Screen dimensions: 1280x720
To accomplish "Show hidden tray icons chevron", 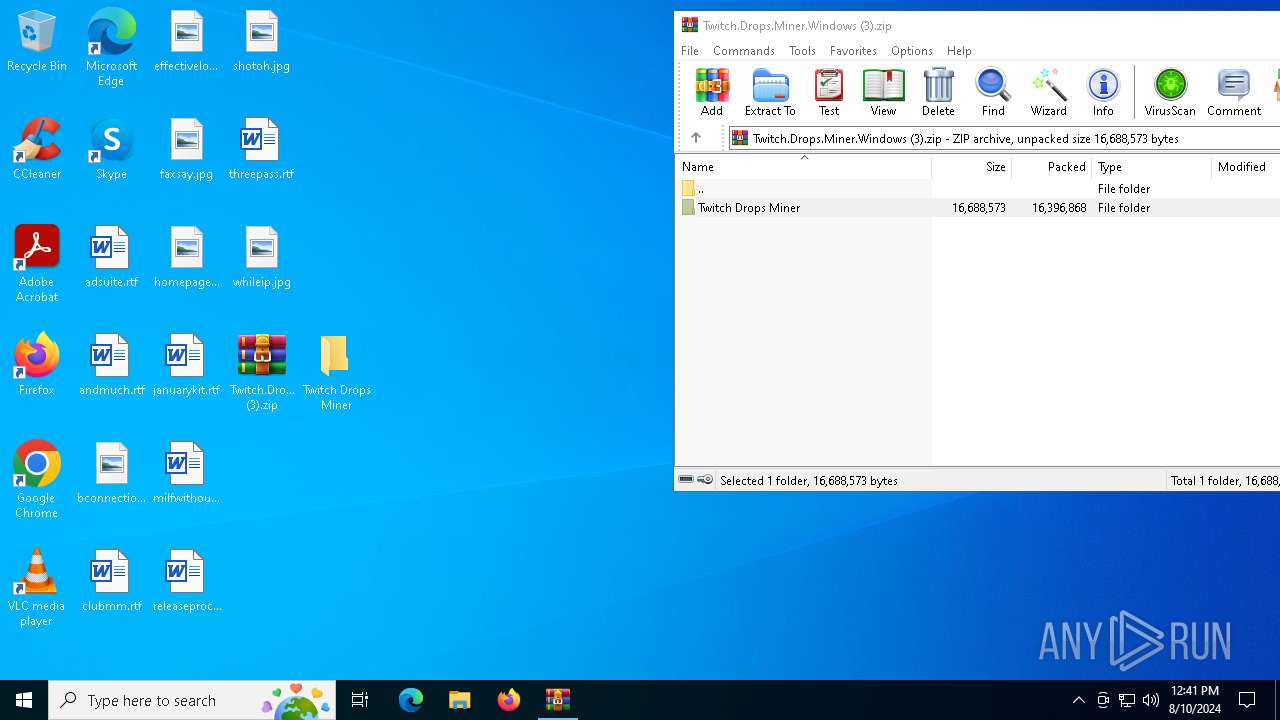I will pyautogui.click(x=1078, y=700).
